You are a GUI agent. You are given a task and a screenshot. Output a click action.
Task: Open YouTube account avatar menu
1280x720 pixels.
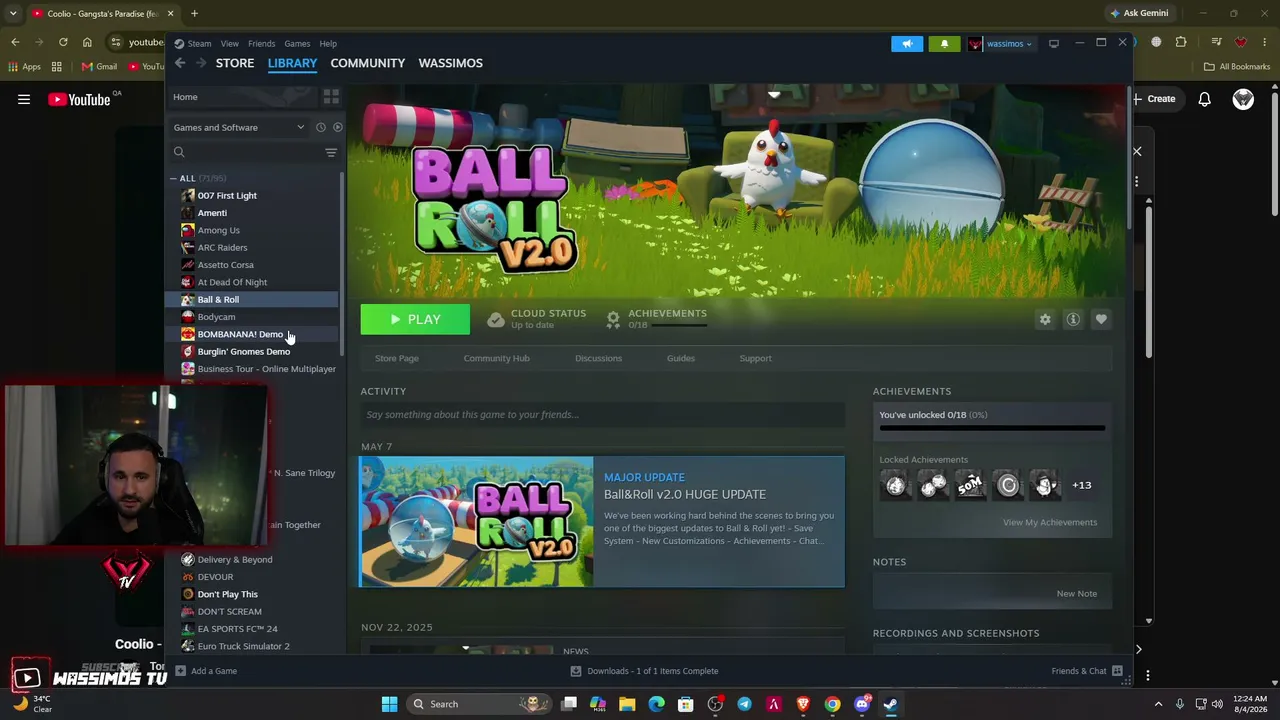click(1243, 99)
